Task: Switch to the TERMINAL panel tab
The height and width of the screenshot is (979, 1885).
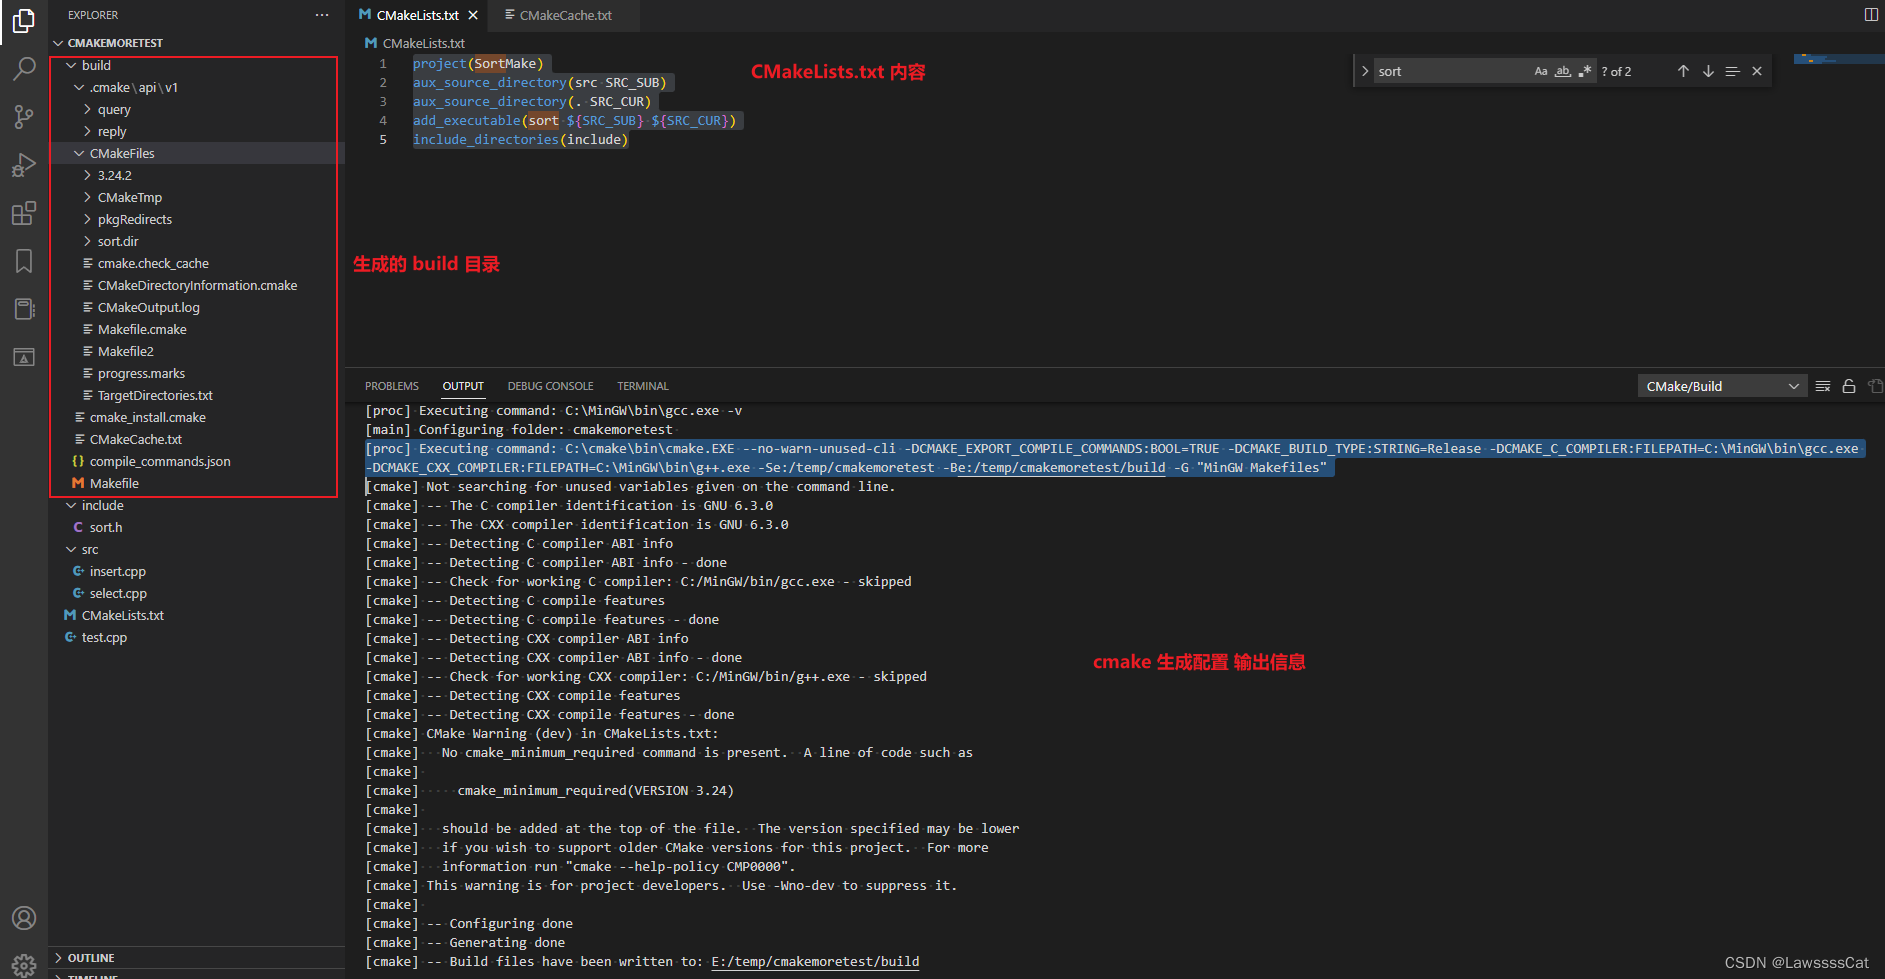Action: click(x=643, y=386)
